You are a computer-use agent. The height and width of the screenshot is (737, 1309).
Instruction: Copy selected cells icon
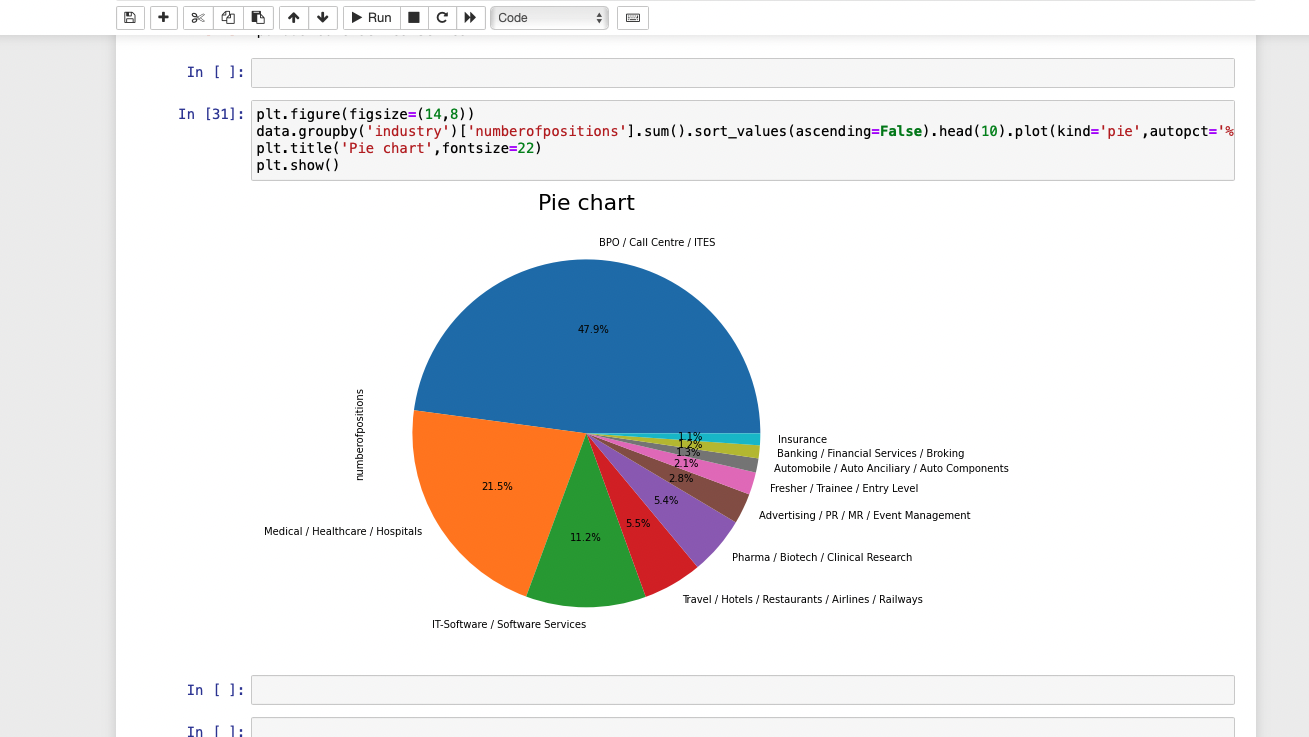click(228, 18)
